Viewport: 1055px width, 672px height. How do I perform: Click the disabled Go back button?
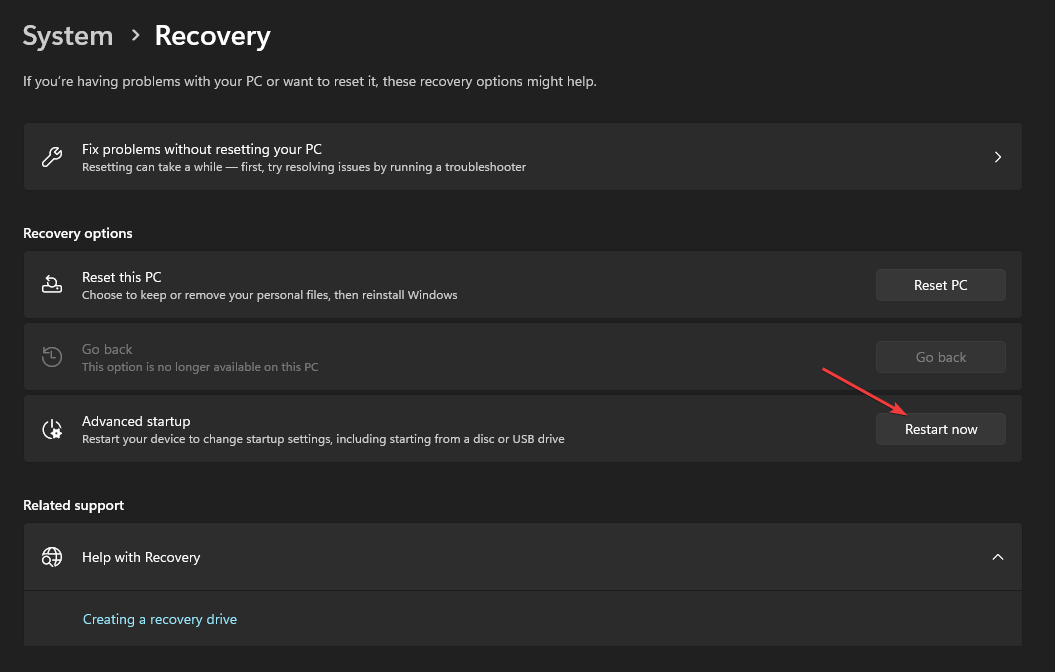point(941,357)
